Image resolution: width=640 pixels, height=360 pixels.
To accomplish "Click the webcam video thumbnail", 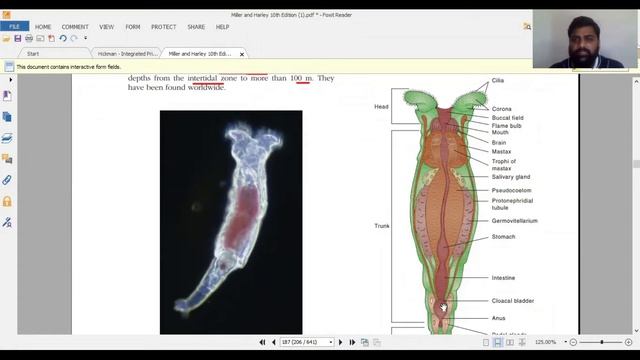I will [x=585, y=39].
